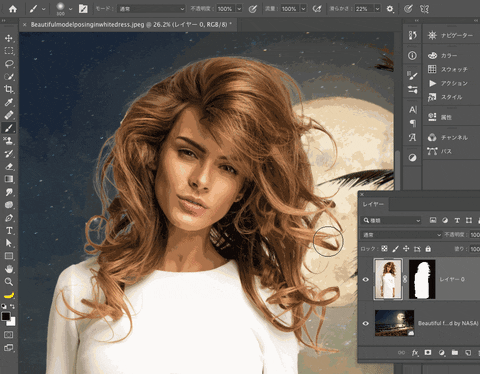Select the Healing Brush tool
The width and height of the screenshot is (480, 374).
9,115
